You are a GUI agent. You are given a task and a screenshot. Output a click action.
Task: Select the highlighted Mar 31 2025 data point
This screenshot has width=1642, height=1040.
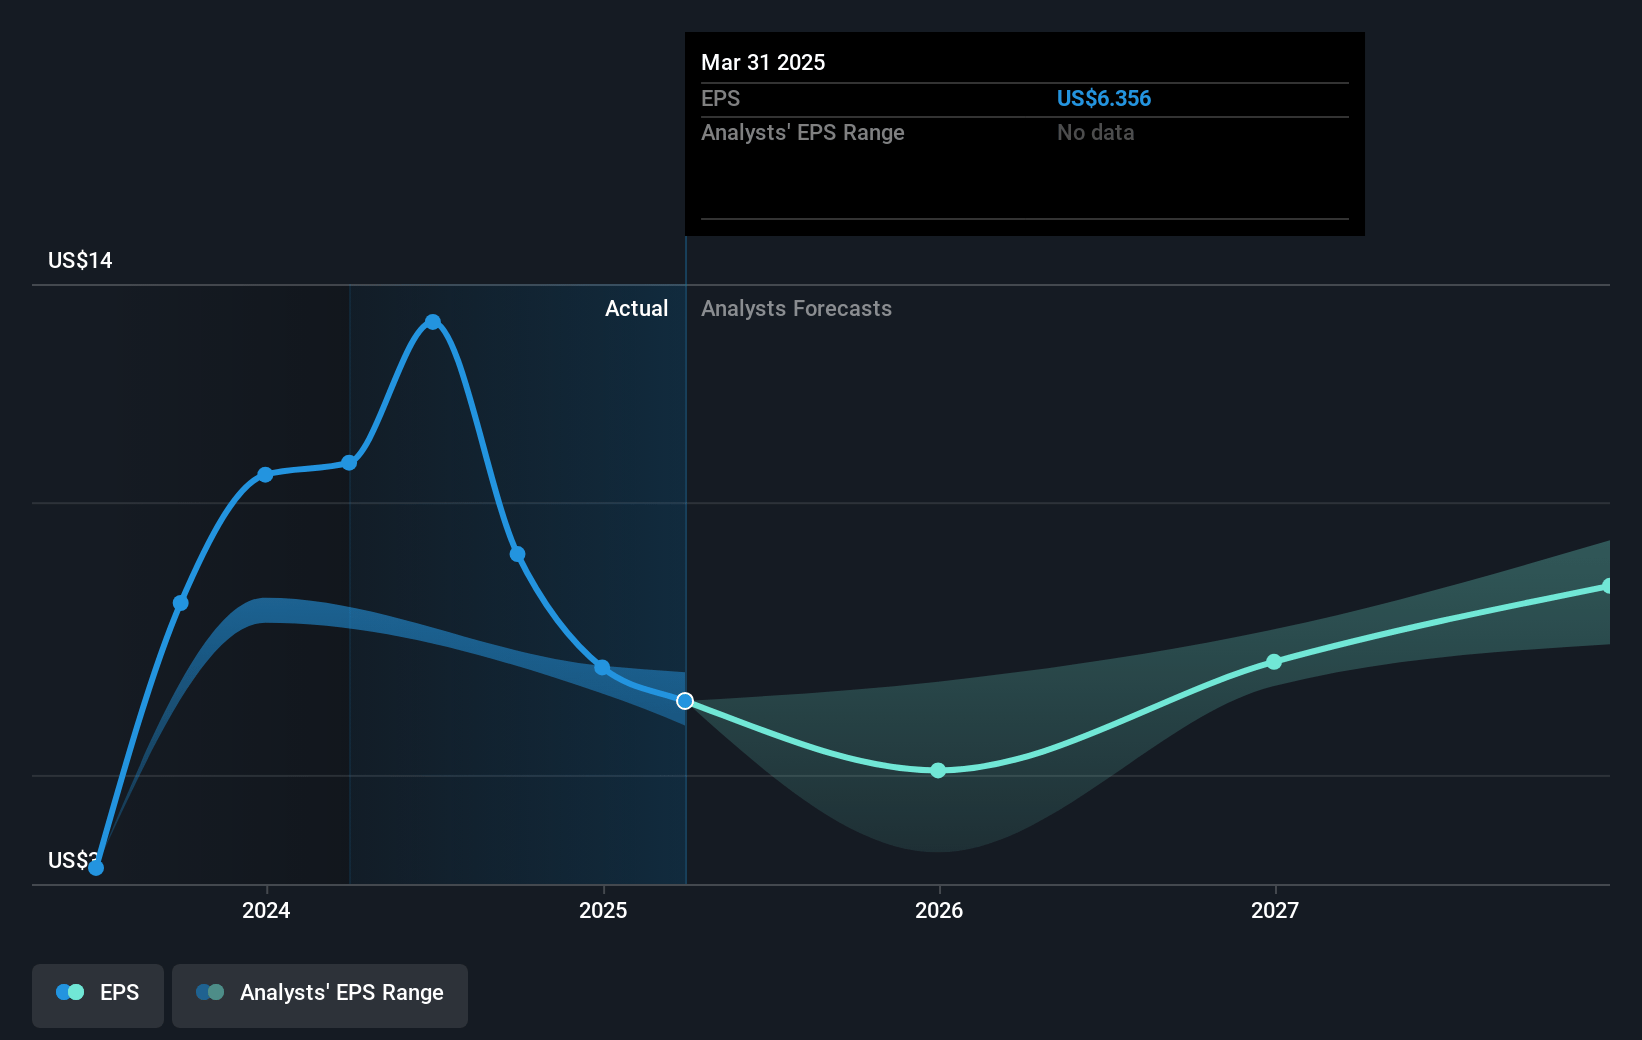[x=685, y=701]
